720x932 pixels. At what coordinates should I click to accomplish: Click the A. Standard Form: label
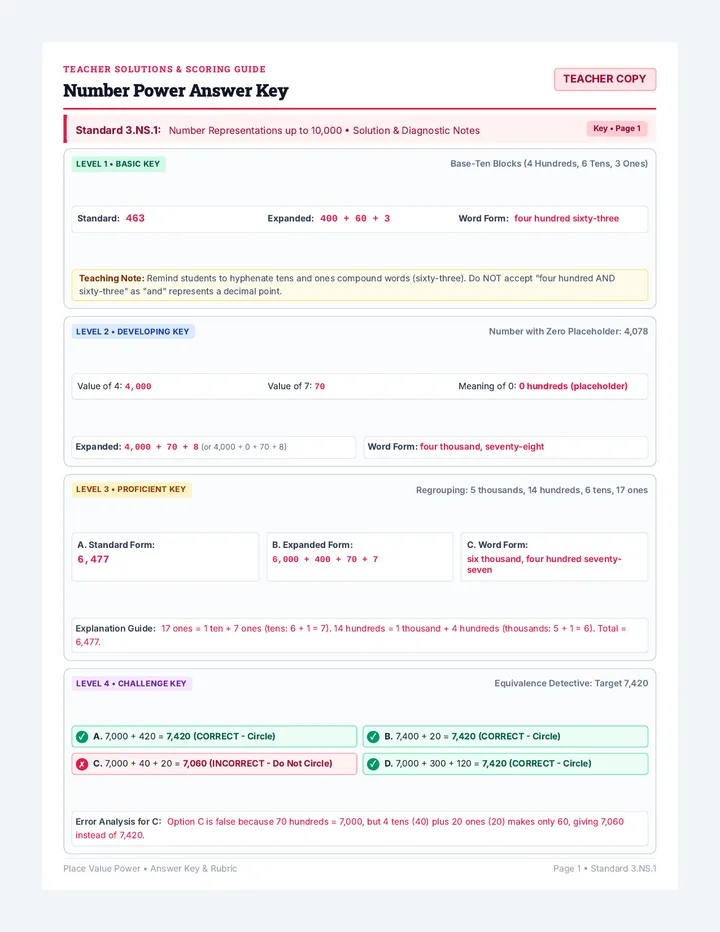coord(116,544)
